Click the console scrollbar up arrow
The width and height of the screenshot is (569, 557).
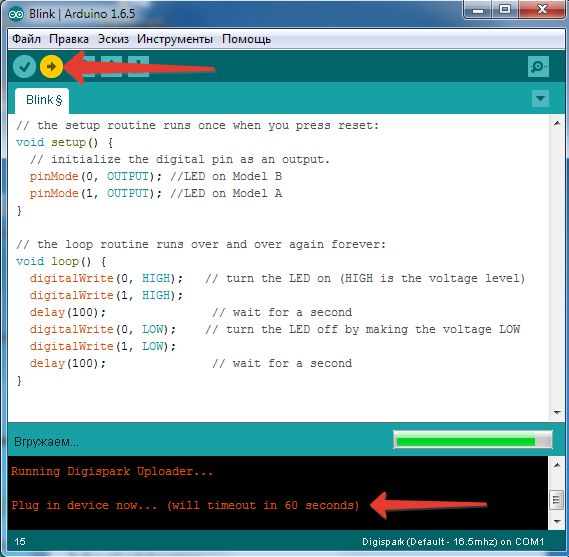click(x=557, y=466)
